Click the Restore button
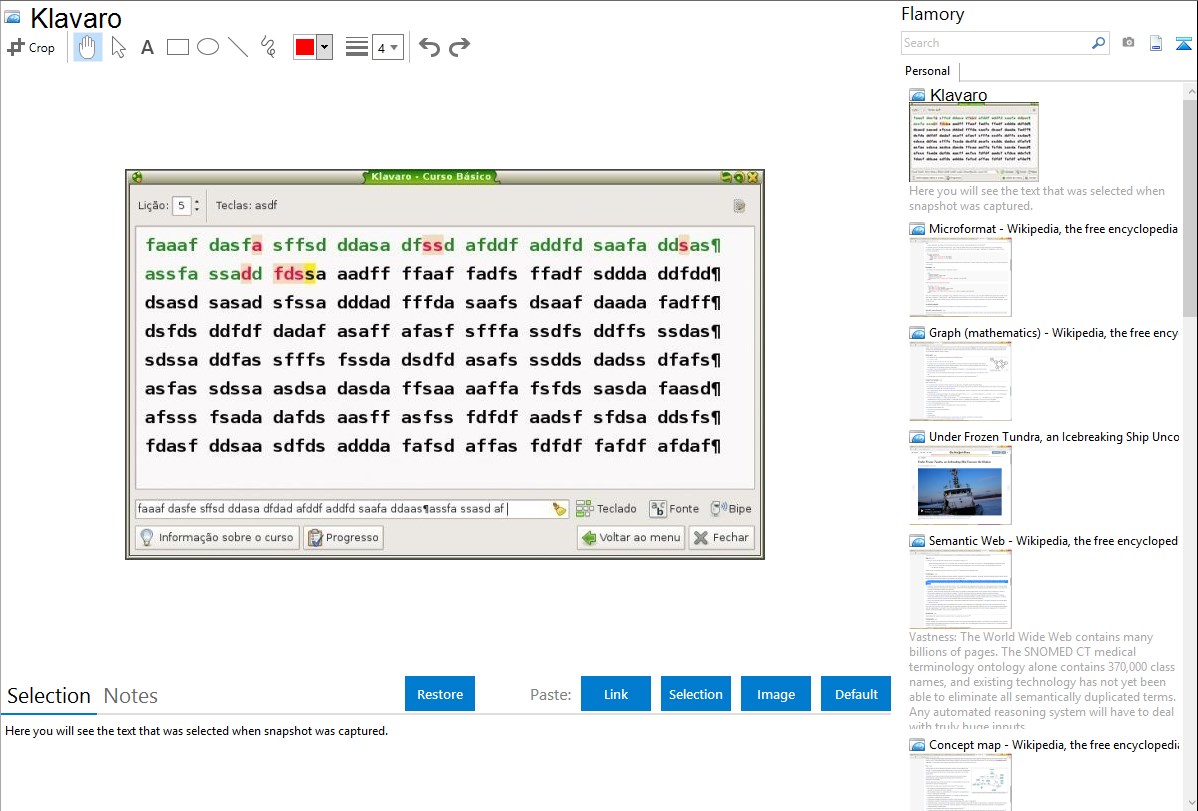Viewport: 1198px width, 811px height. [x=440, y=694]
